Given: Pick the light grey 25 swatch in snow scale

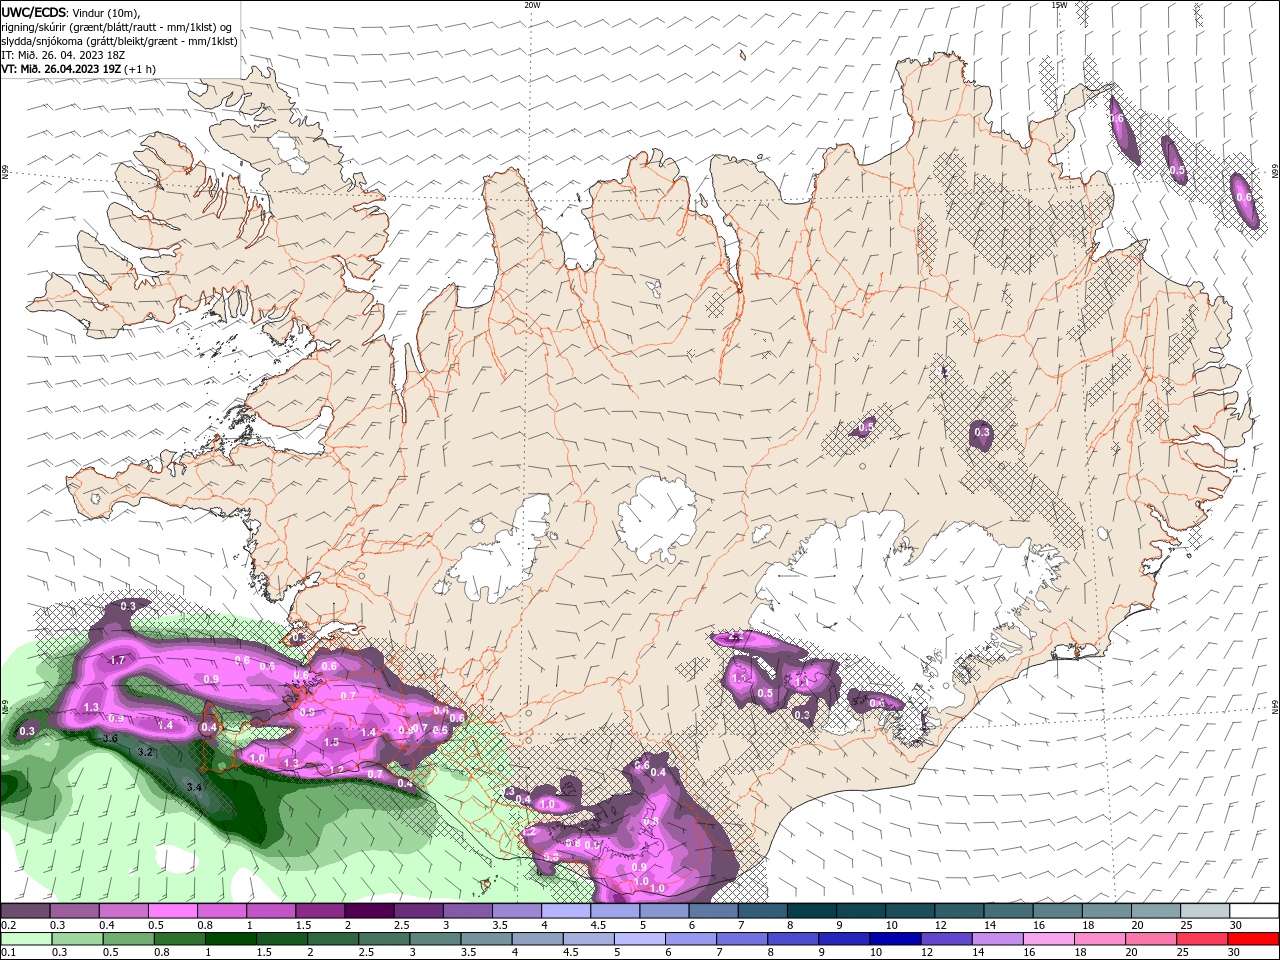Looking at the screenshot, I should tap(1203, 911).
